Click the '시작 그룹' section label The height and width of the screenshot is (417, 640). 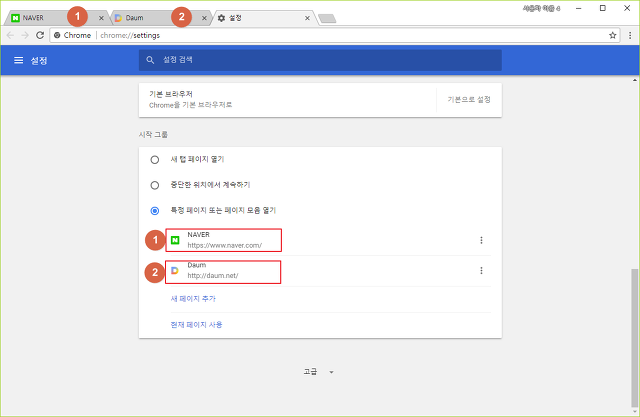pos(153,134)
